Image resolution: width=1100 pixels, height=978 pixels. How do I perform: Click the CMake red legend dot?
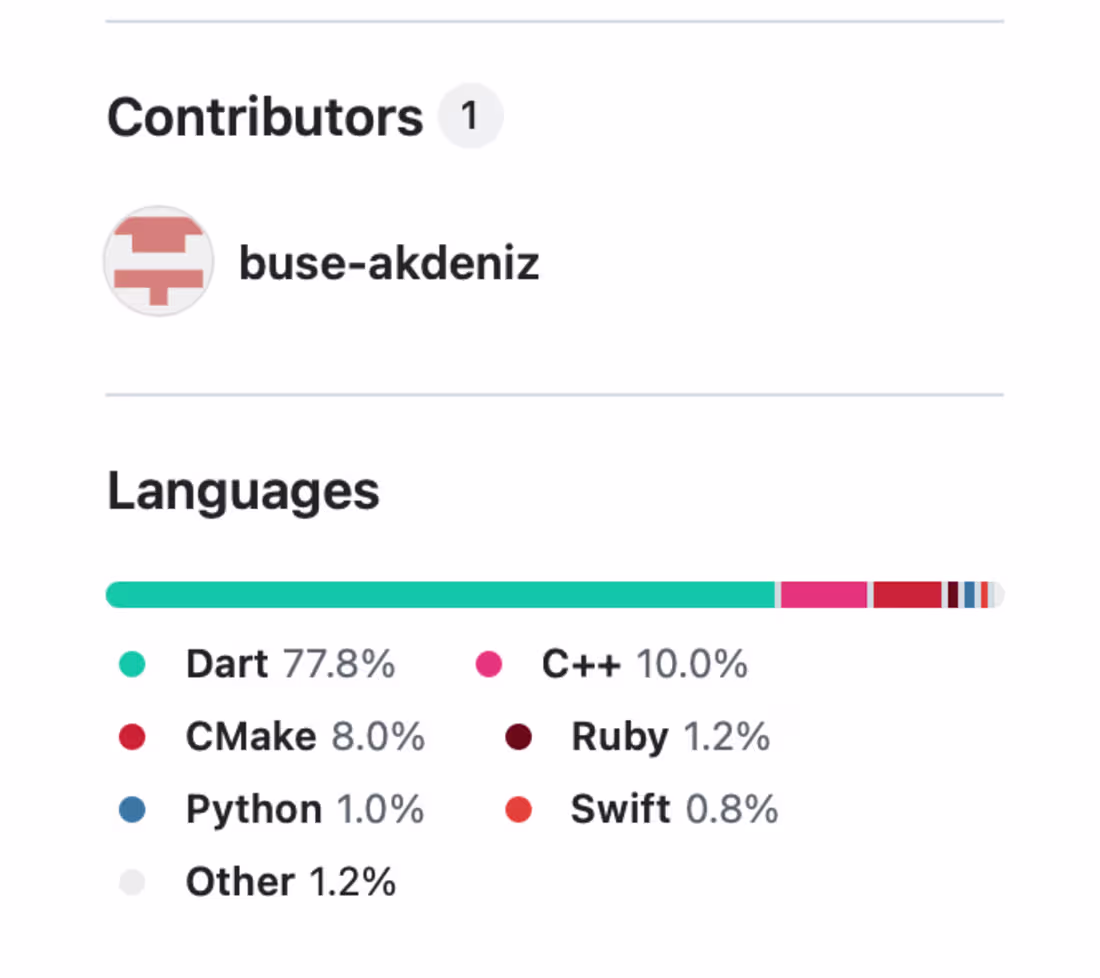tap(132, 737)
